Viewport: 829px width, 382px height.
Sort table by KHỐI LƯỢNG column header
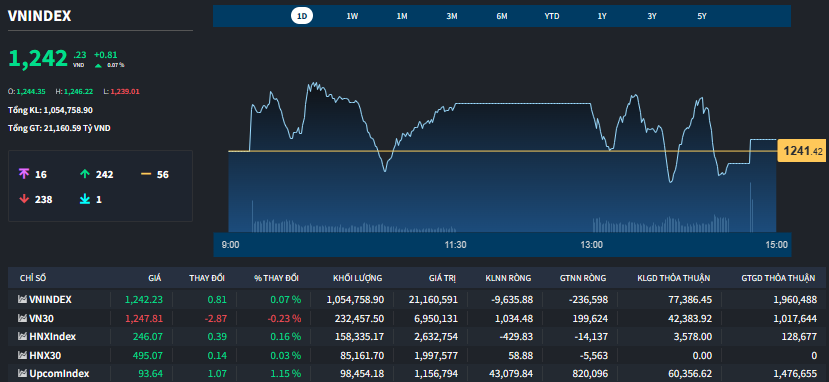click(357, 278)
